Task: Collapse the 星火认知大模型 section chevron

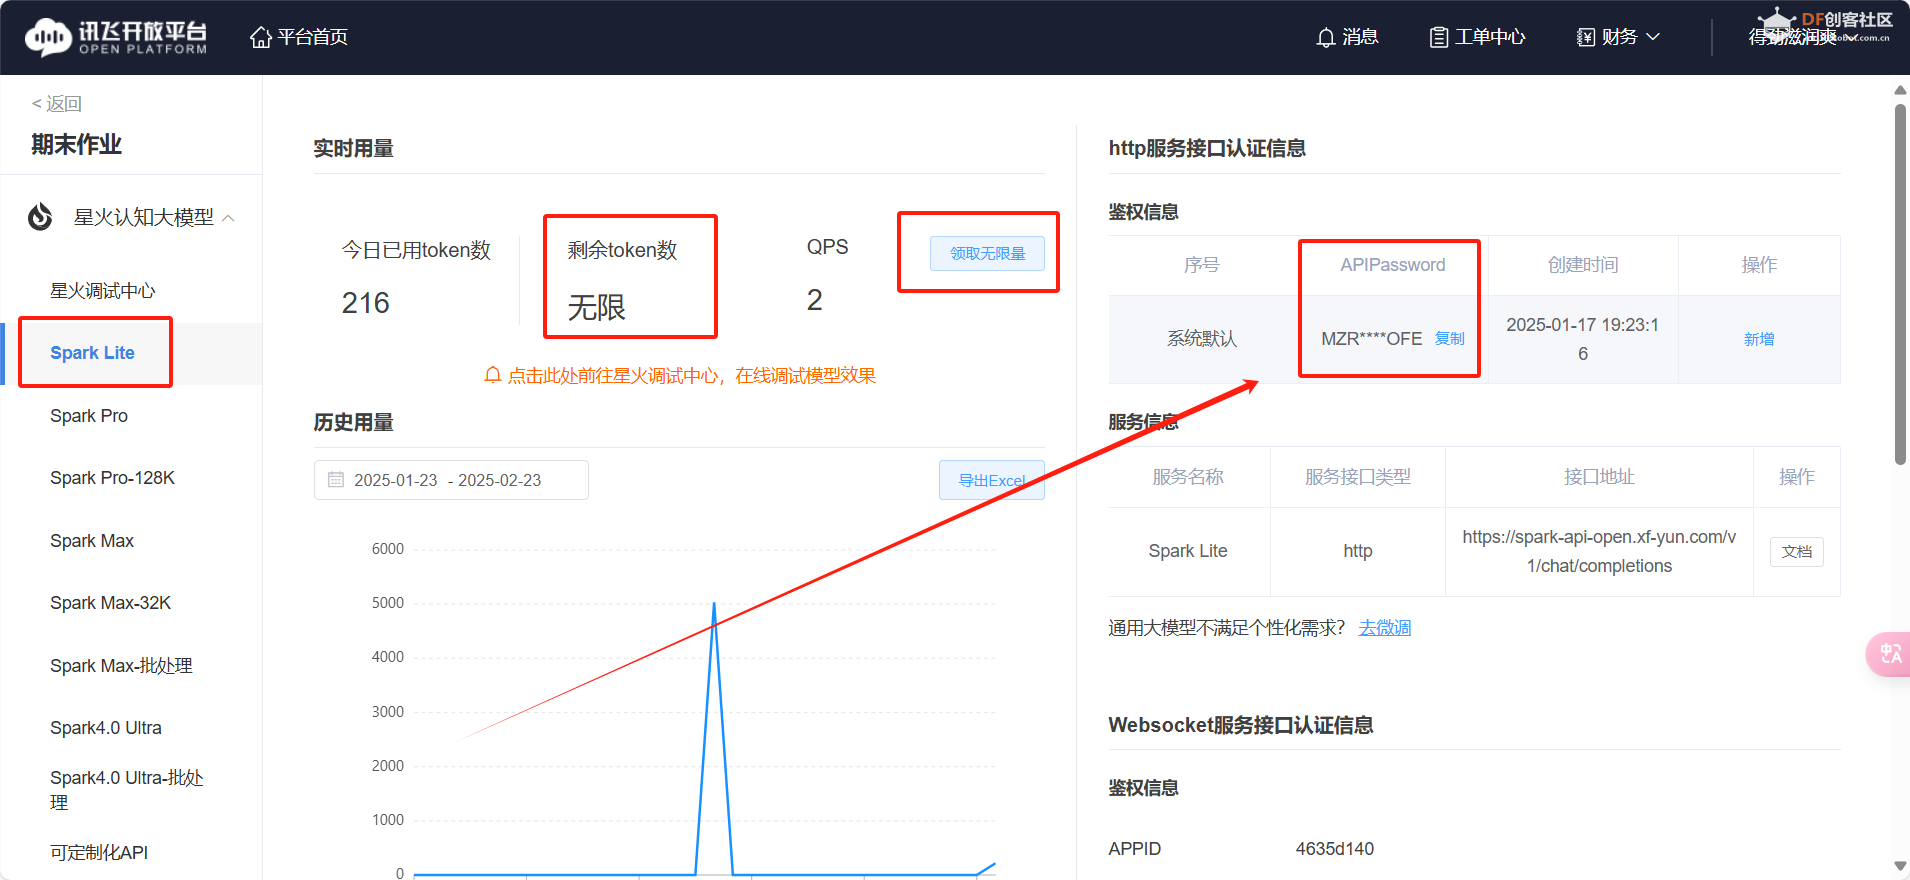Action: coord(228,217)
